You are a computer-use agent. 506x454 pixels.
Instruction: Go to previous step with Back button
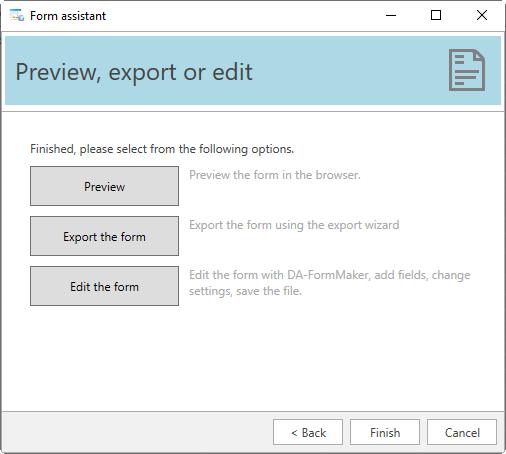(x=308, y=432)
